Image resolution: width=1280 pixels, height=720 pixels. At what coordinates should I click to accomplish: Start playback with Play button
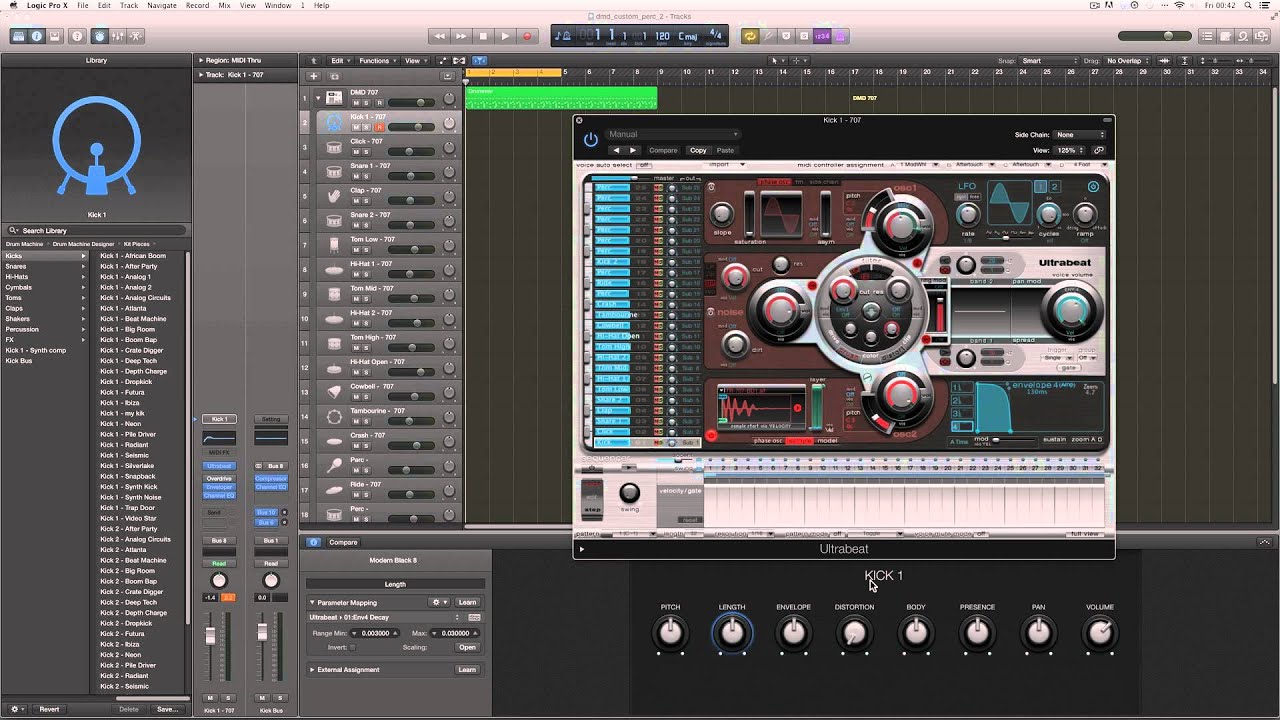[505, 36]
